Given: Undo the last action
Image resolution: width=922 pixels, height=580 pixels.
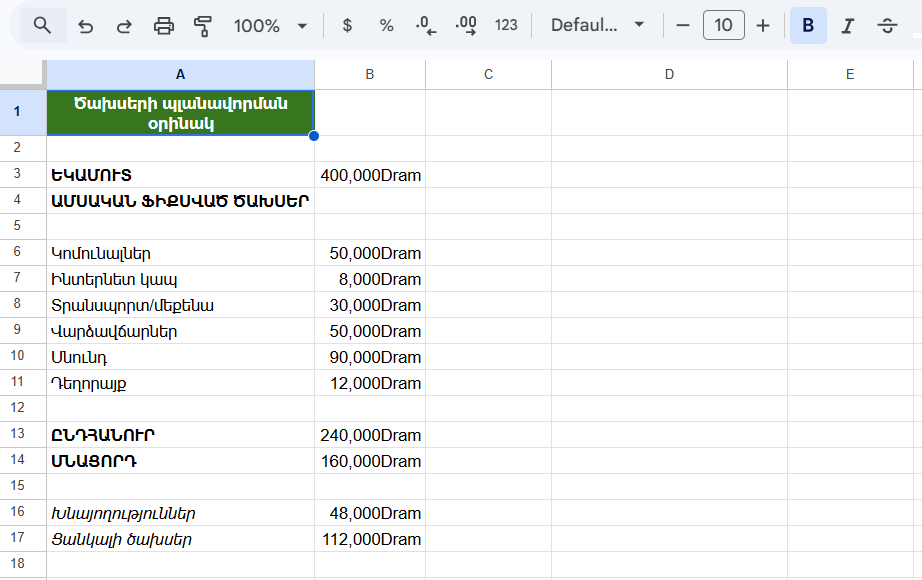Looking at the screenshot, I should (x=85, y=25).
